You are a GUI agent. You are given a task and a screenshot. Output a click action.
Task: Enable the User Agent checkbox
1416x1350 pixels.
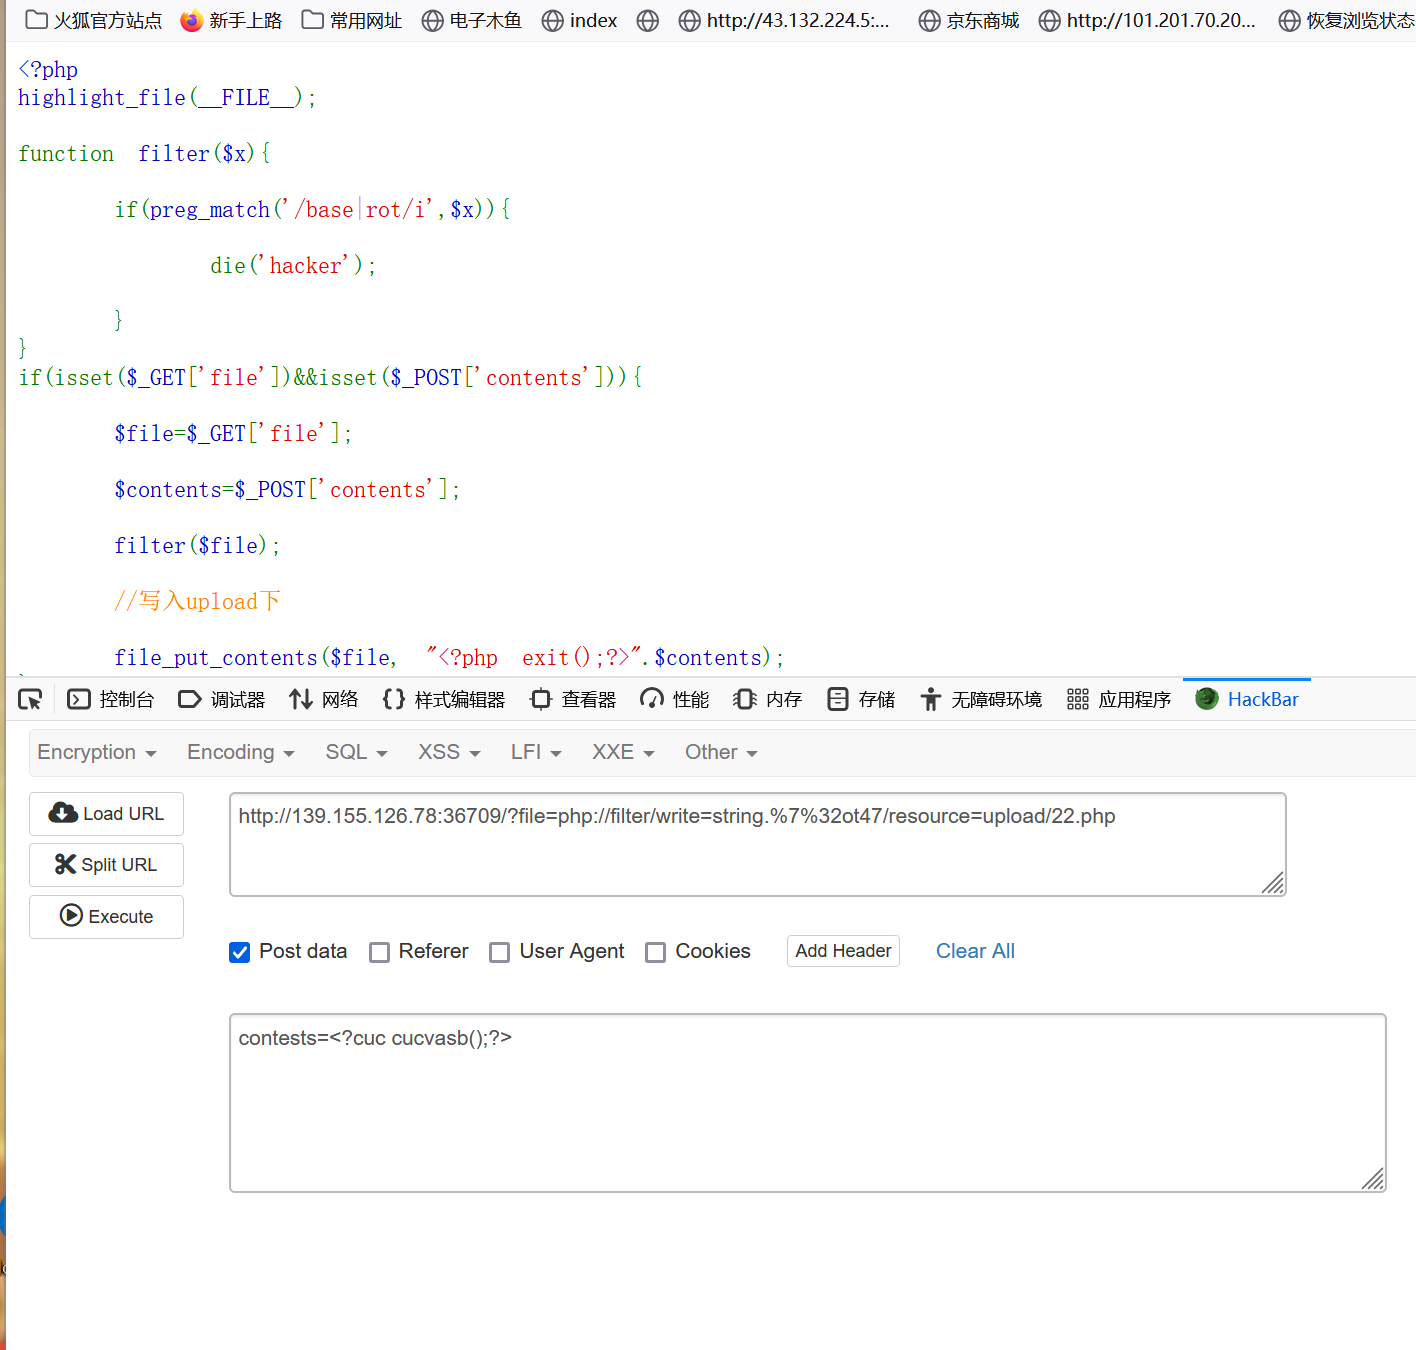point(499,952)
